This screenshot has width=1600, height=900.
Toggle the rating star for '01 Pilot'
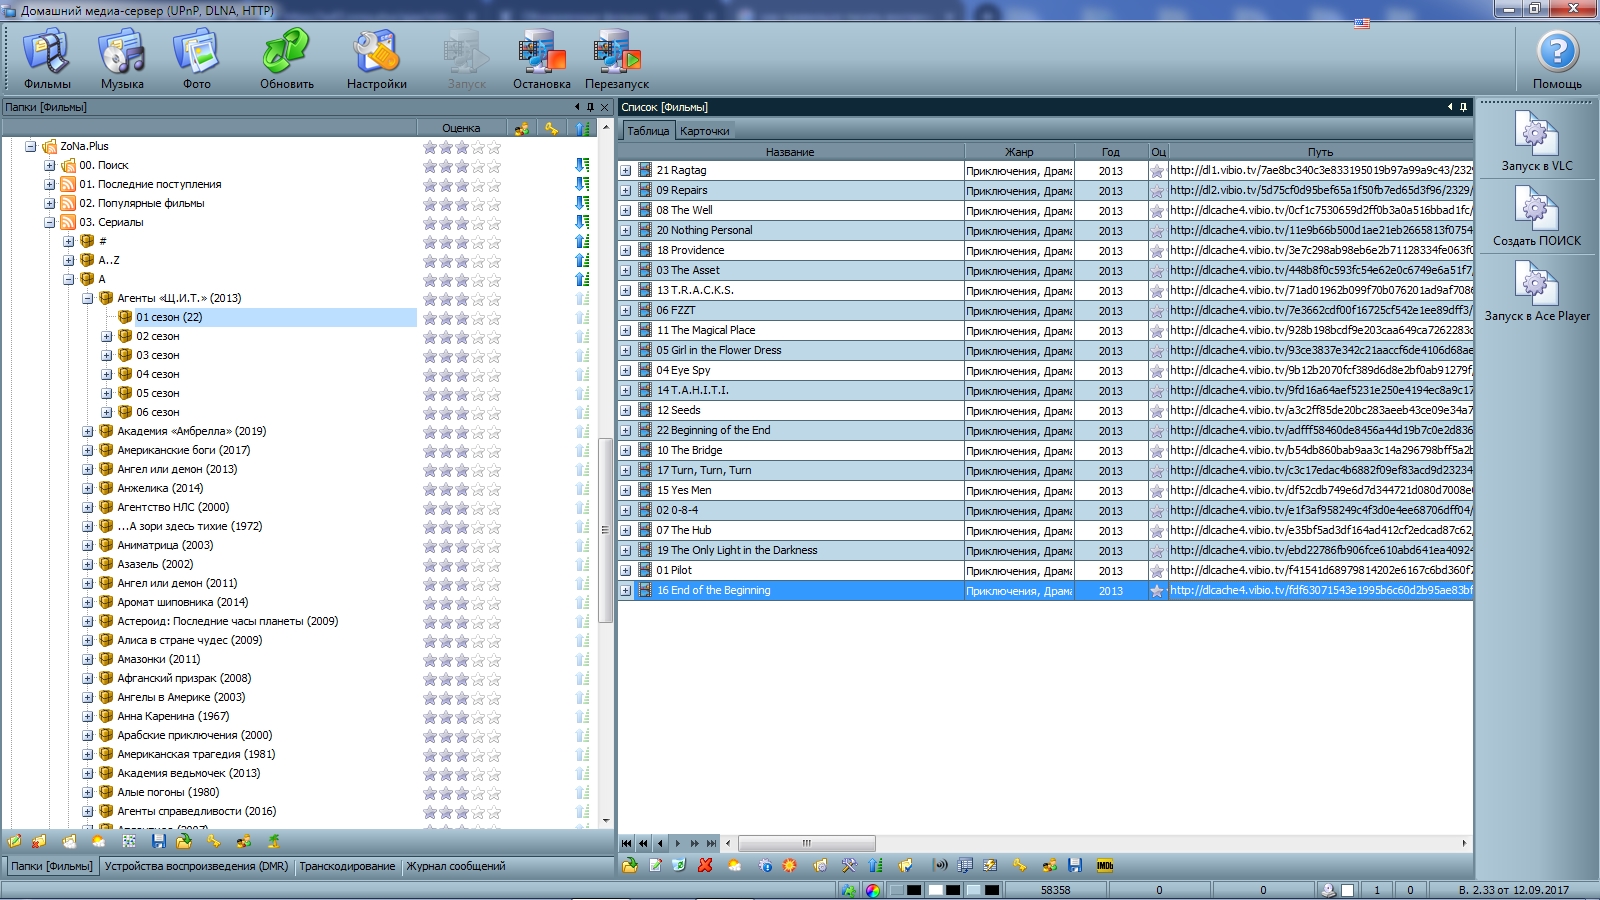[x=1157, y=571]
